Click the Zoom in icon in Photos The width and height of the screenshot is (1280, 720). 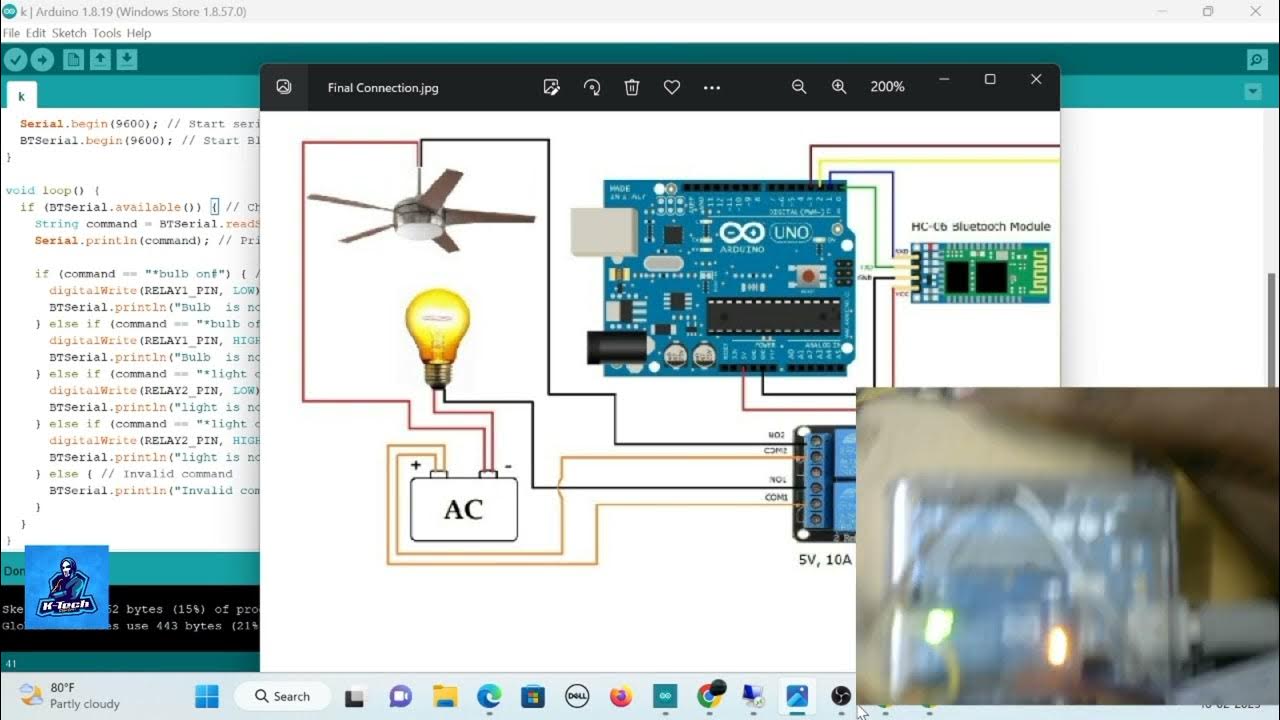[839, 87]
